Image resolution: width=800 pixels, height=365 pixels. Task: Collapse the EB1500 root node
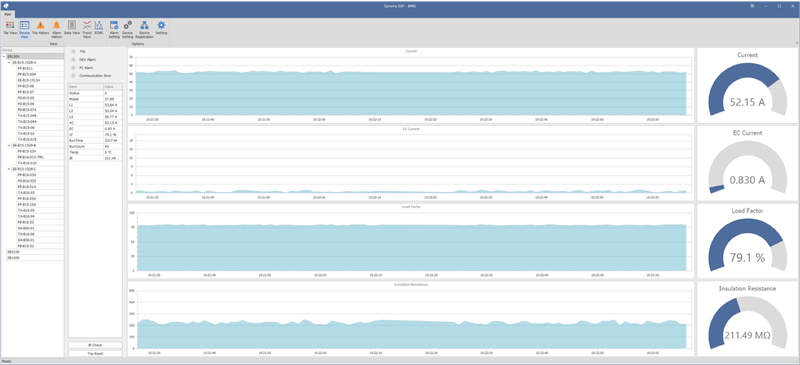pyautogui.click(x=4, y=56)
